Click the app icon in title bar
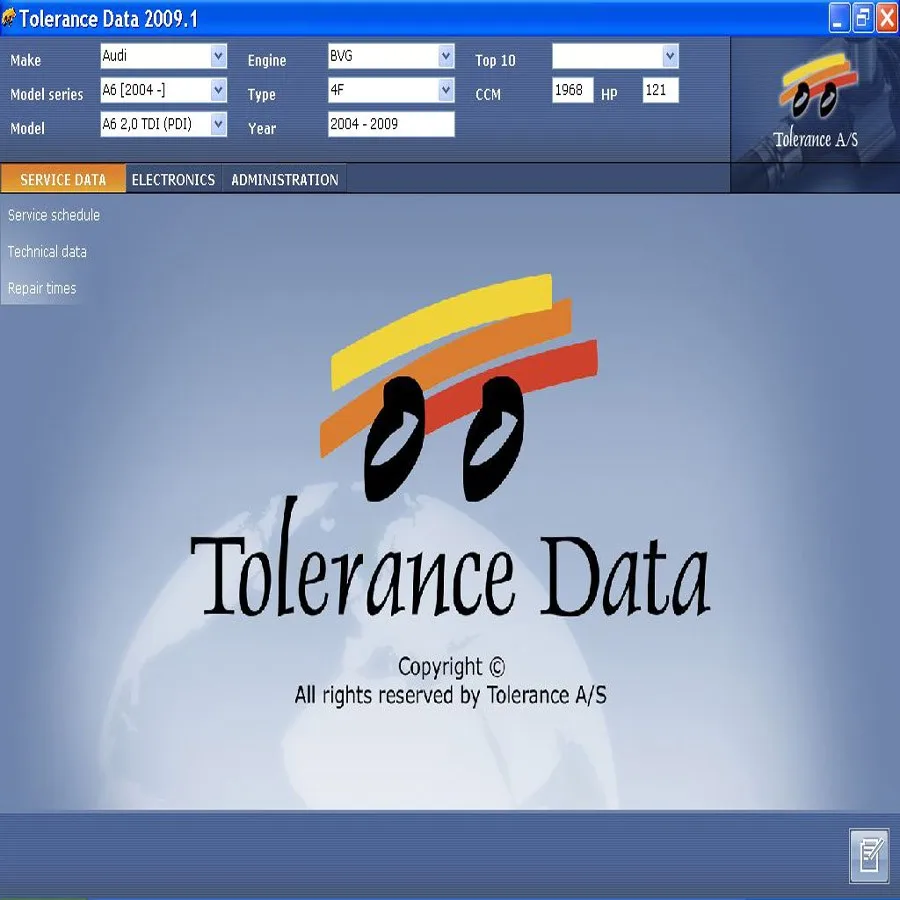This screenshot has height=900, width=900. click(x=9, y=18)
